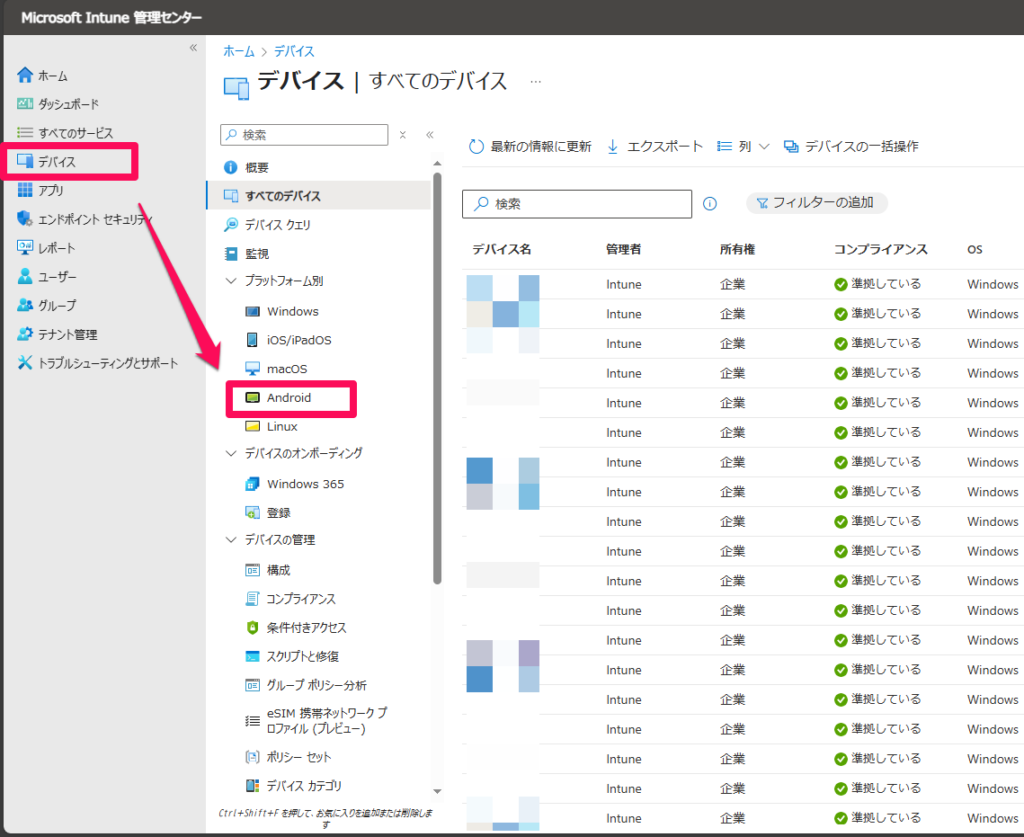Click the scrollbar down arrow in submenu
Image resolution: width=1024 pixels, height=837 pixels.
click(437, 791)
